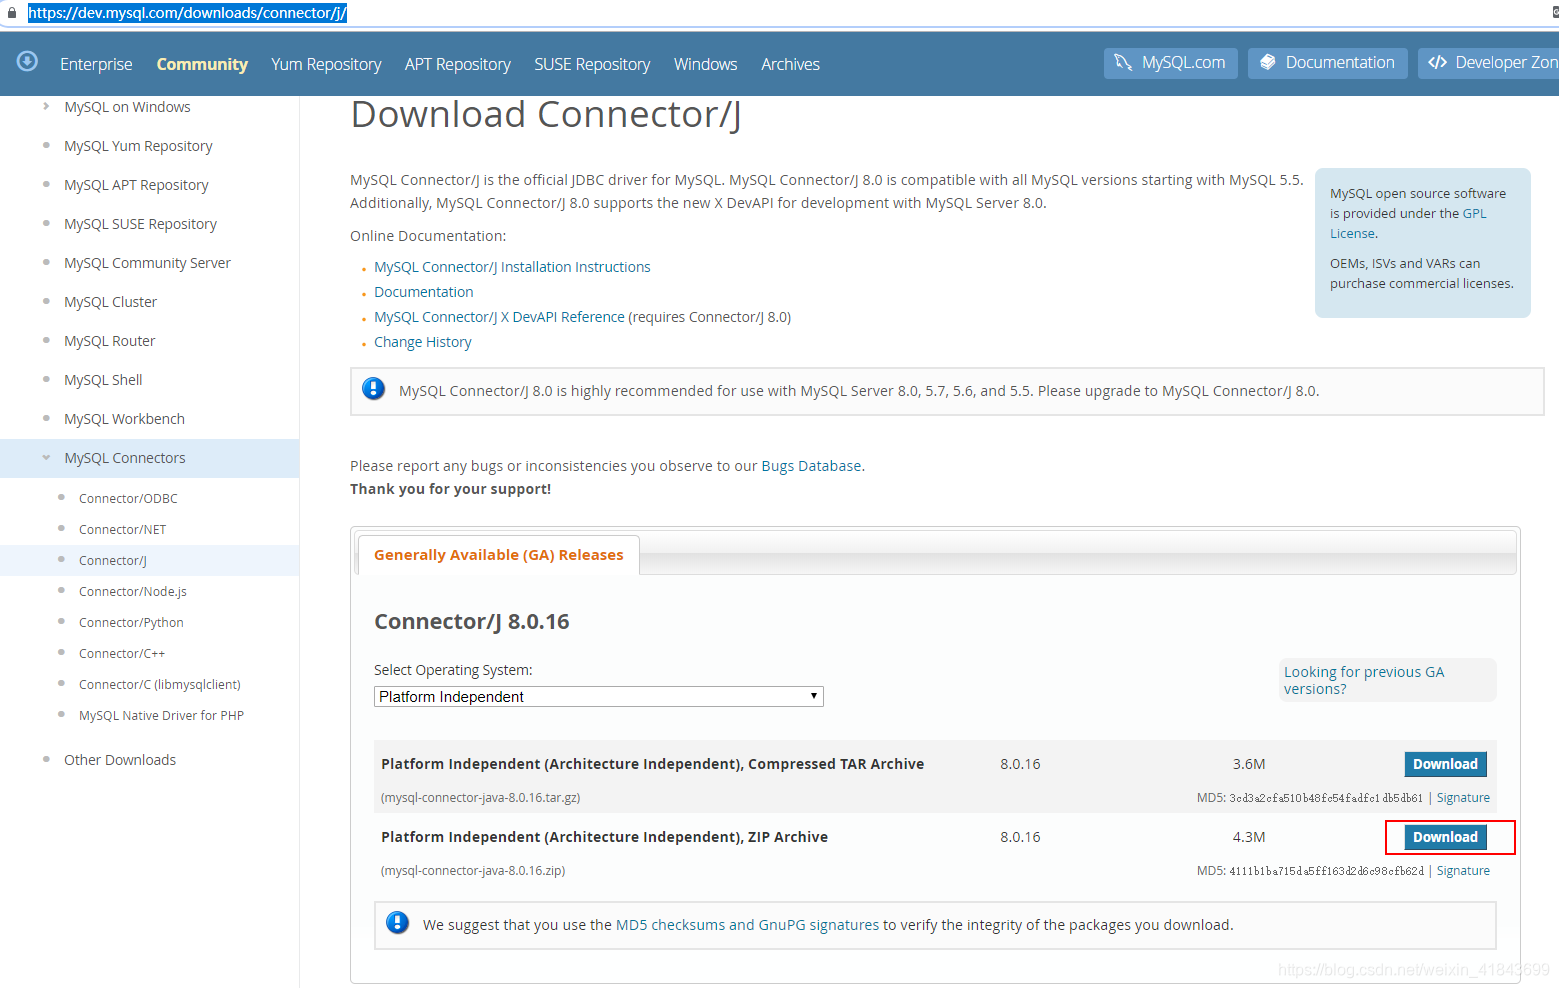This screenshot has width=1559, height=988.
Task: Click the Connector/J 8.0.16 heading
Action: tap(472, 622)
